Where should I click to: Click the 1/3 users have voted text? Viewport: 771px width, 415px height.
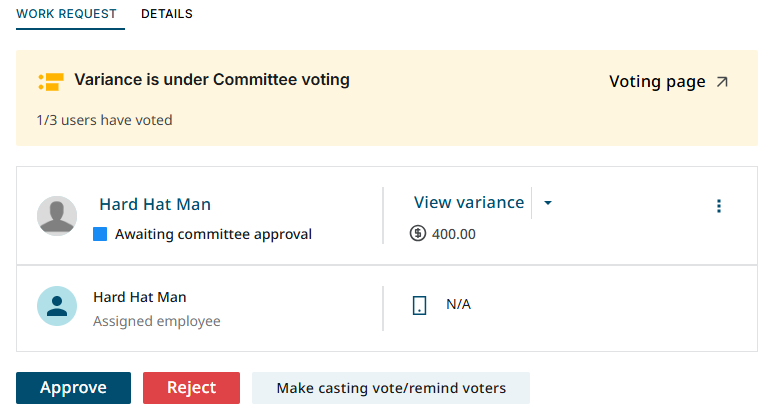click(104, 120)
